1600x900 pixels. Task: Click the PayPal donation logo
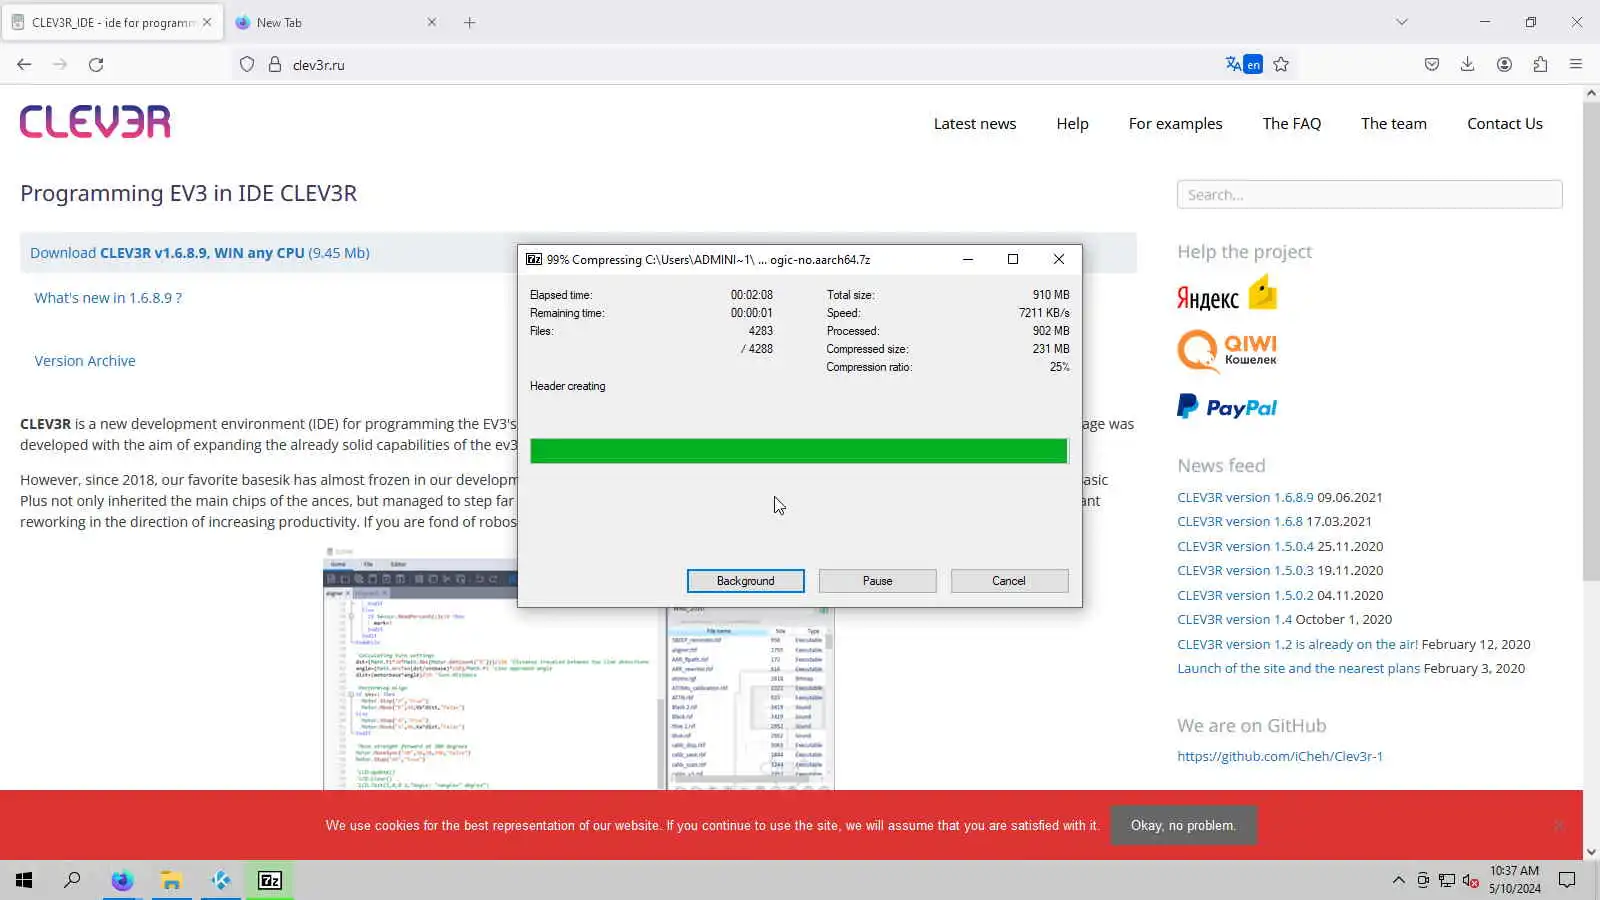click(1227, 407)
